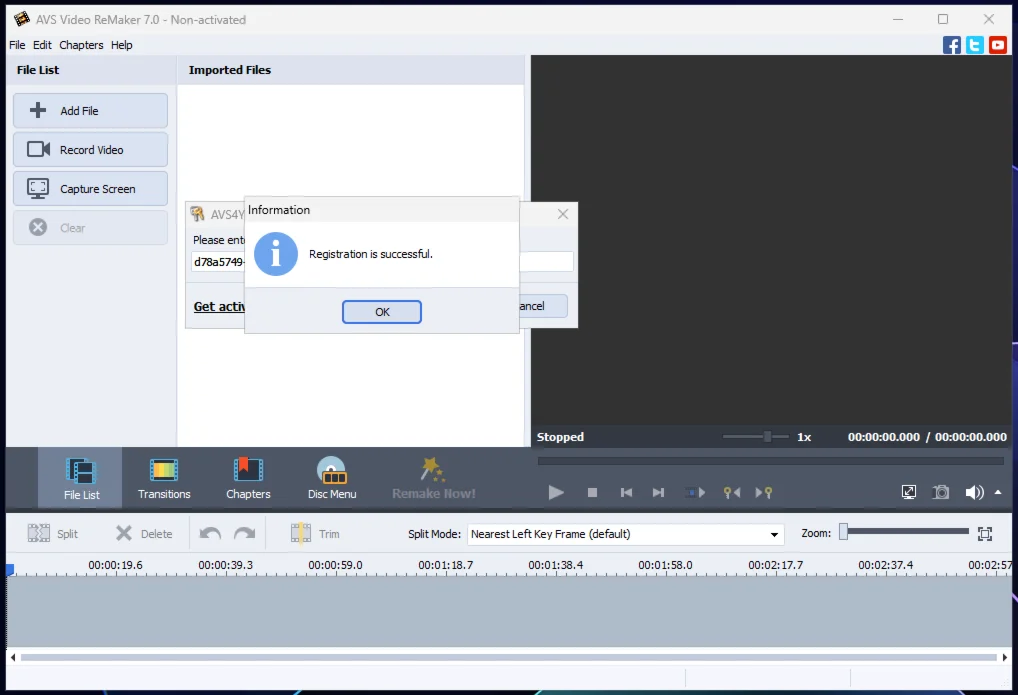Close the AVS4YOU activation dialog
Viewport: 1018px width, 695px height.
point(563,214)
